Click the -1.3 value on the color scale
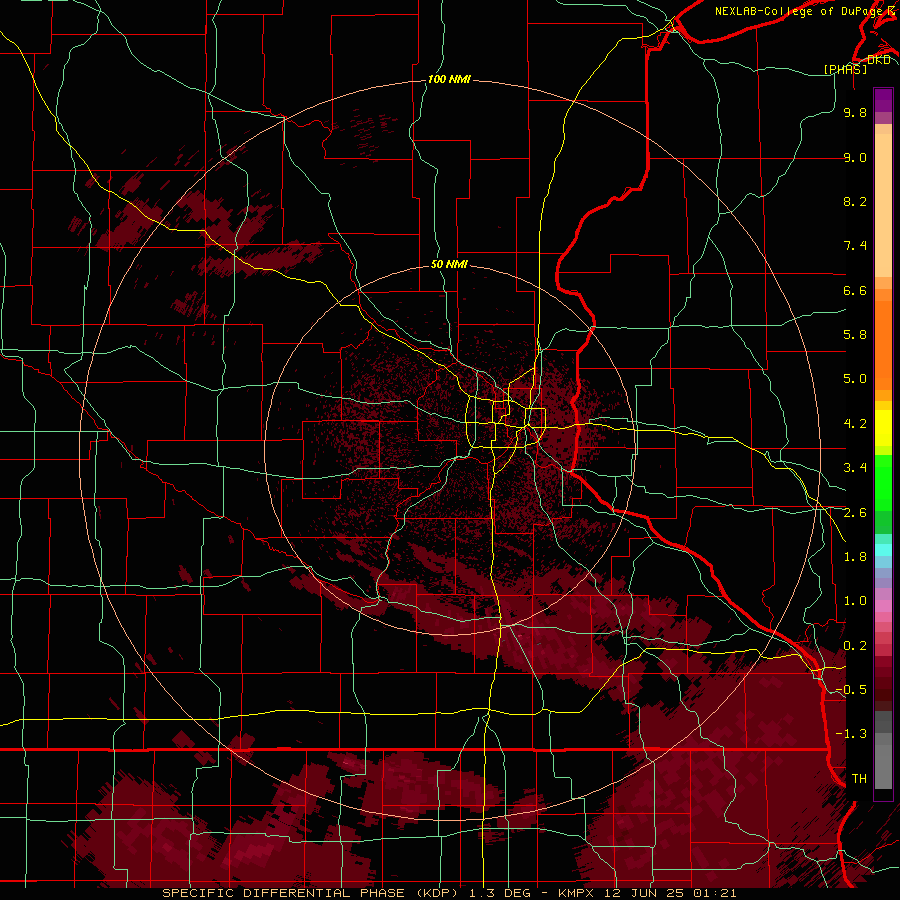Viewport: 900px width, 900px height. 851,734
